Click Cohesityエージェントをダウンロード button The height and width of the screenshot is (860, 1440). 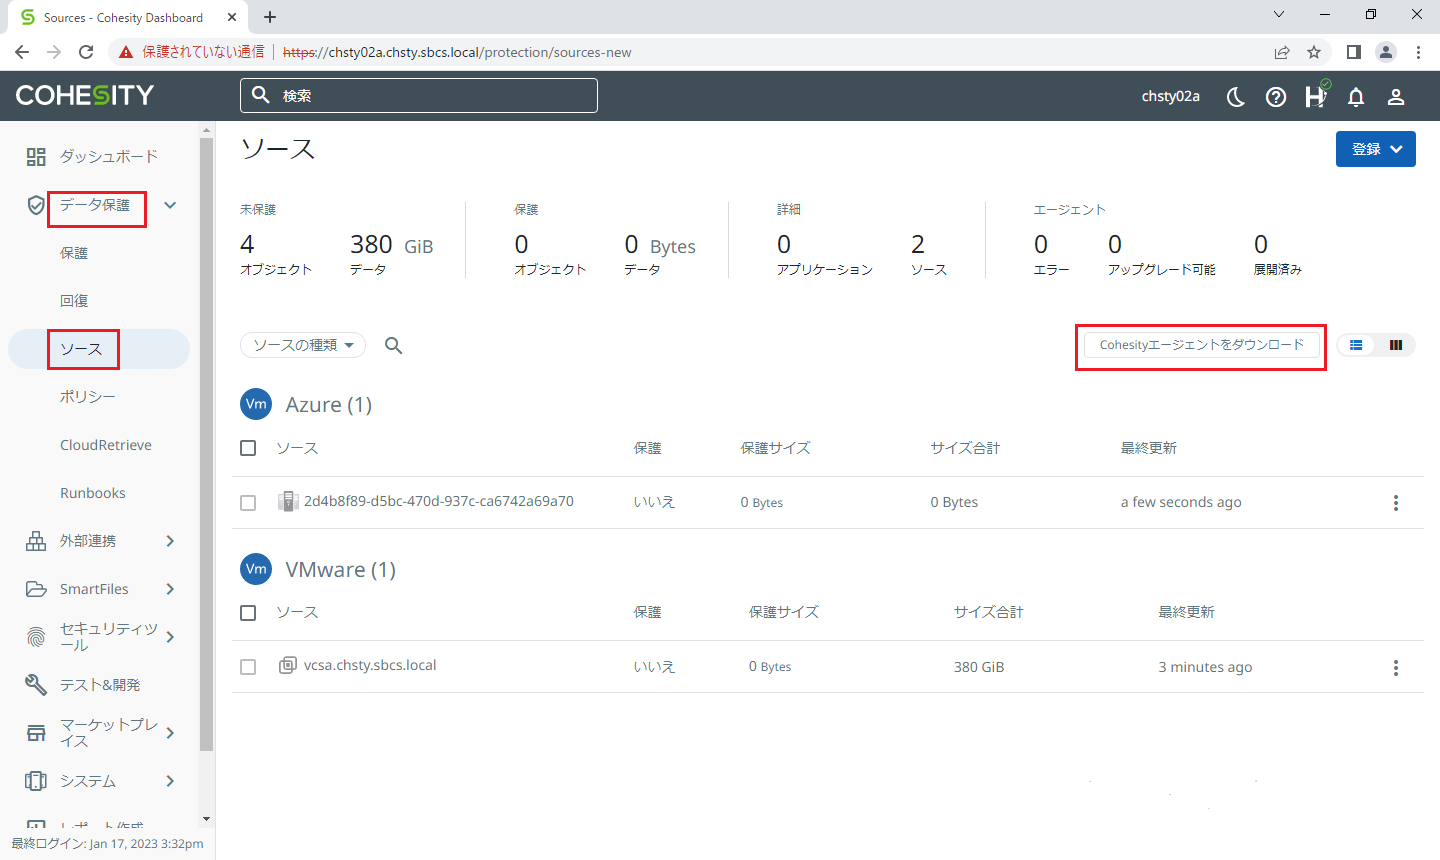1202,345
